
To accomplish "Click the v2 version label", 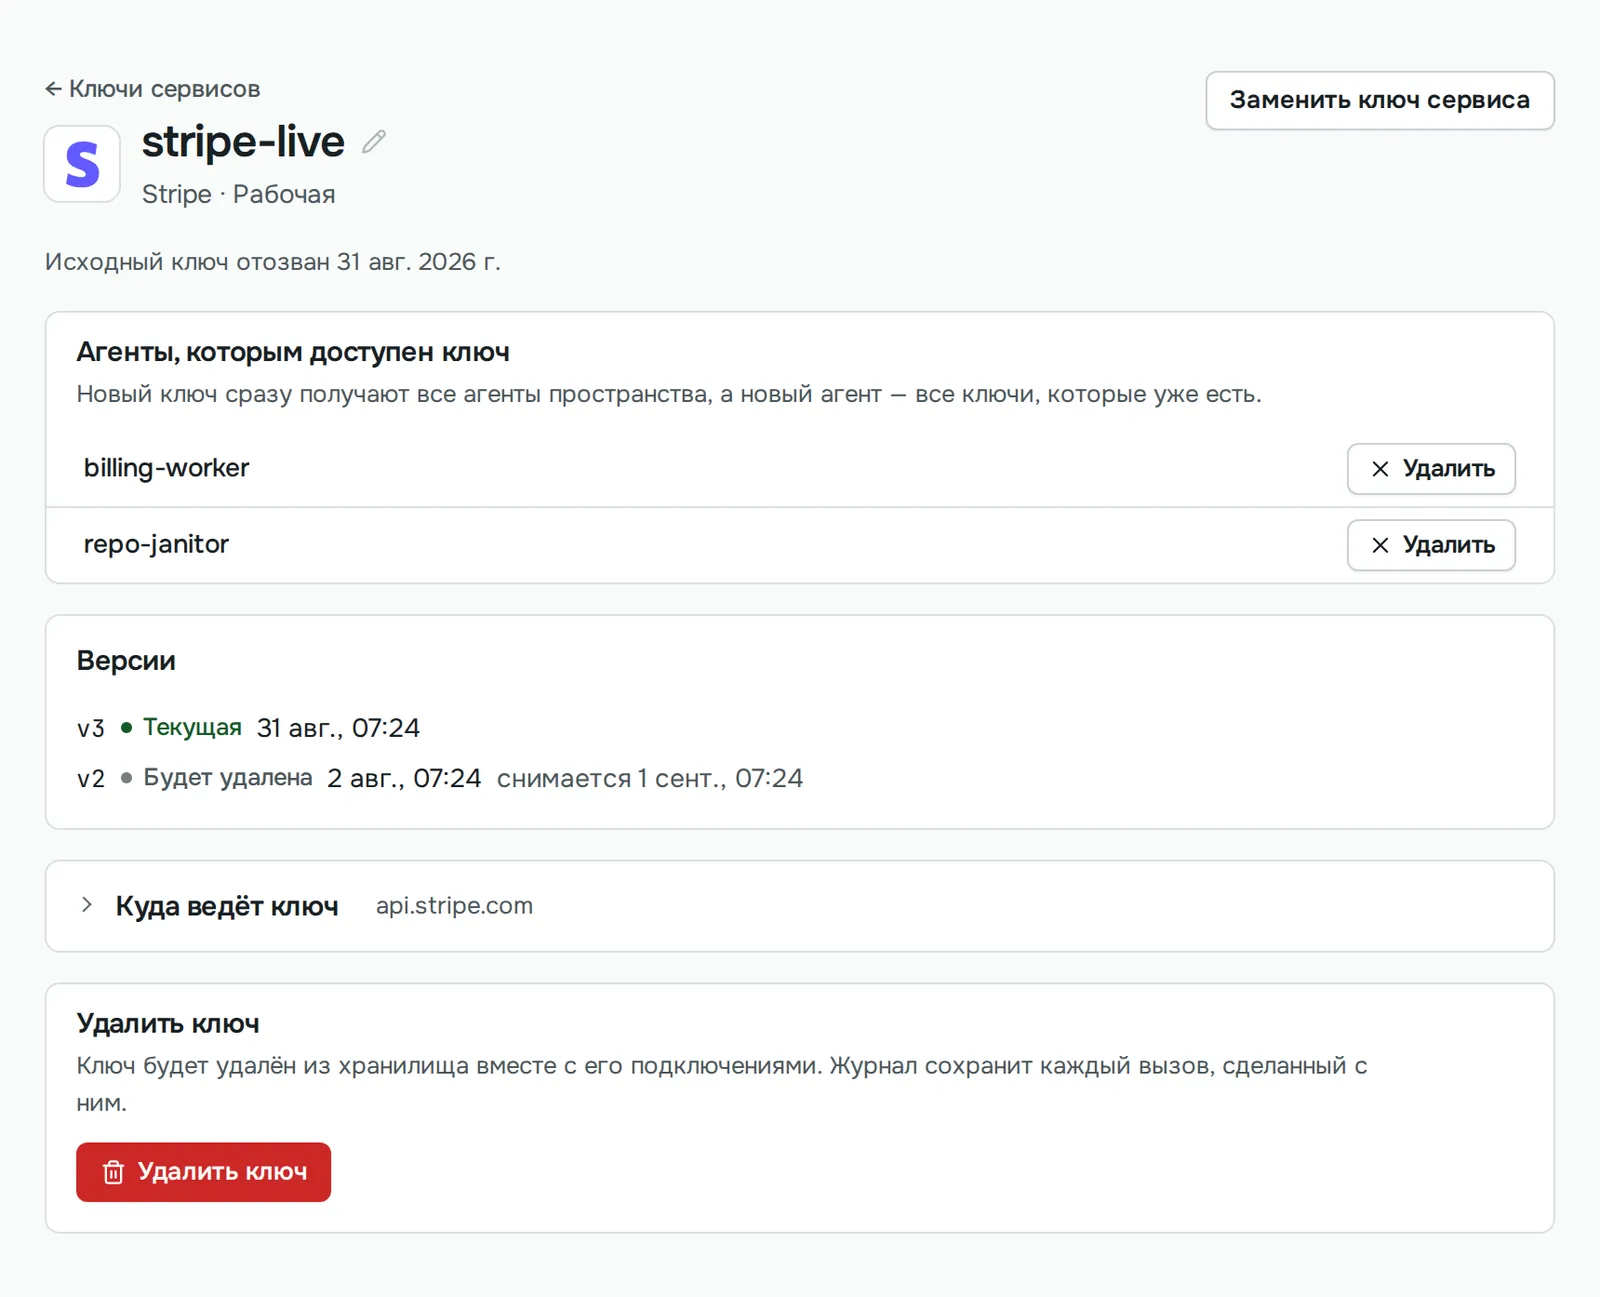I will point(91,778).
